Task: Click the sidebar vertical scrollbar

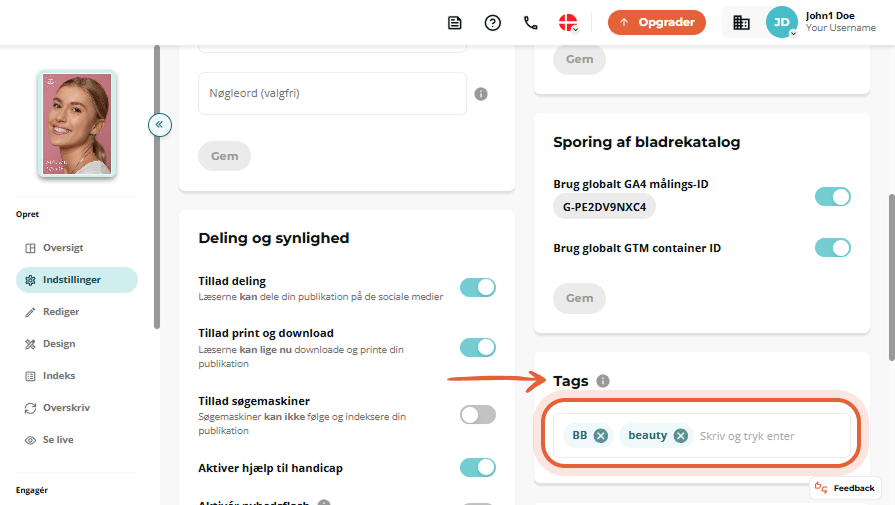Action: (x=157, y=187)
